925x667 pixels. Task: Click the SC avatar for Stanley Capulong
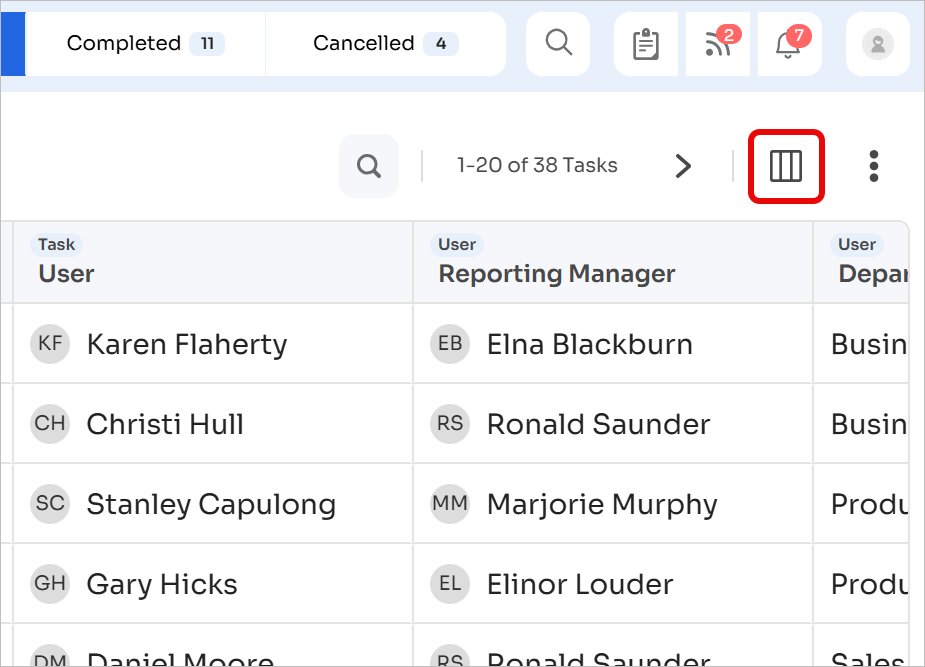[x=50, y=503]
